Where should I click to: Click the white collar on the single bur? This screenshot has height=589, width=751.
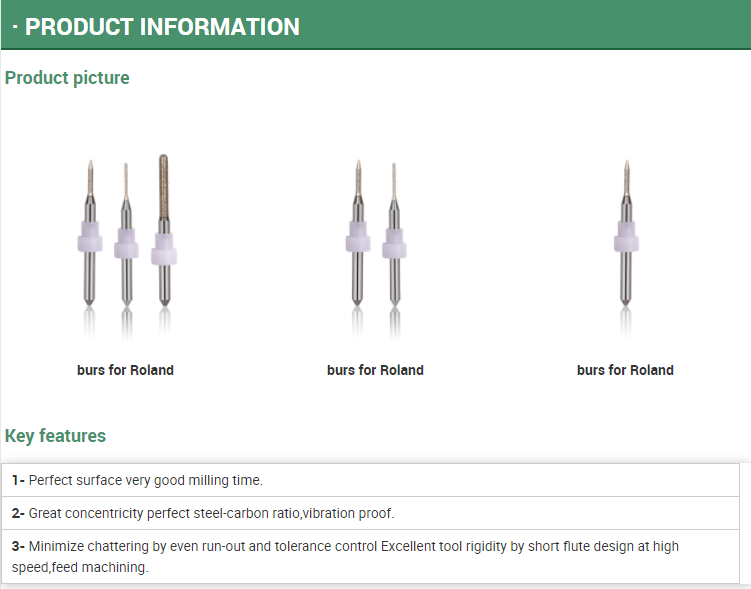coord(625,240)
